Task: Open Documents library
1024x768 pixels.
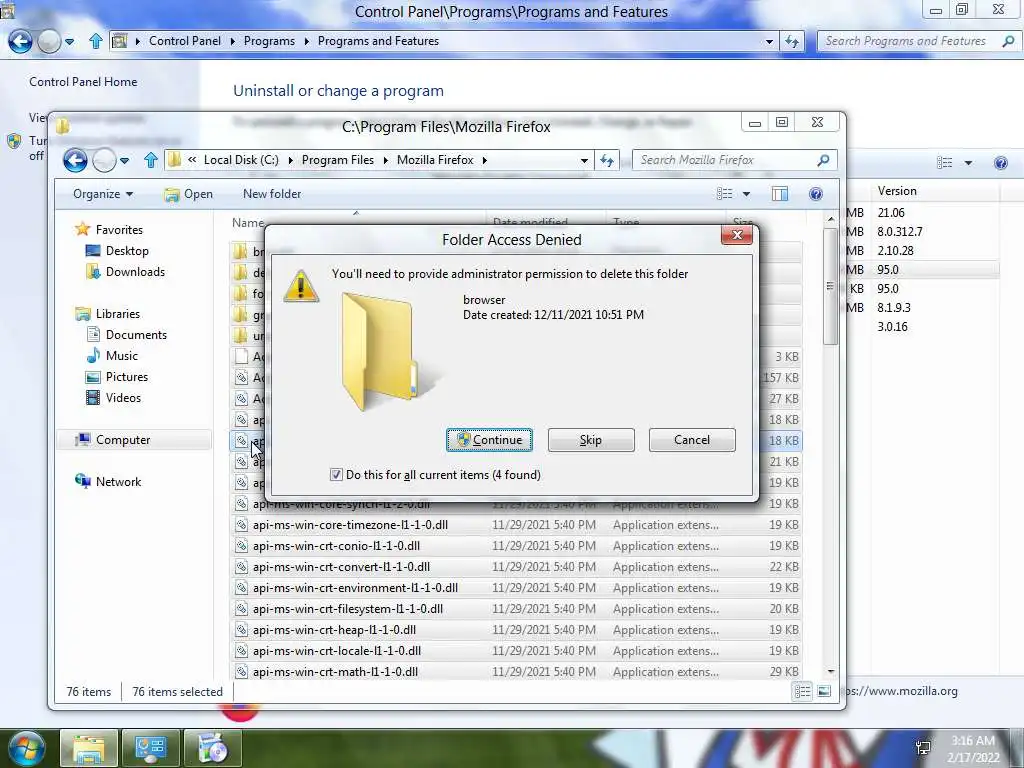Action: click(136, 334)
